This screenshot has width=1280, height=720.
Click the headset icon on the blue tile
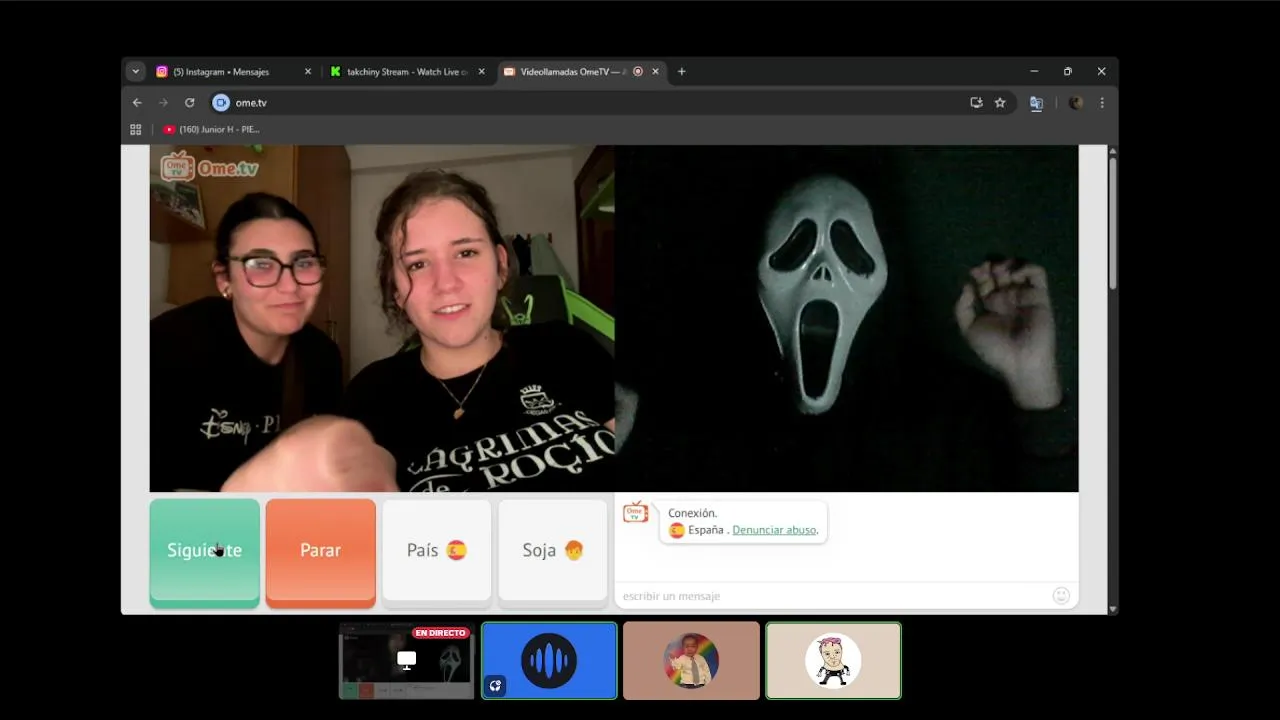[x=495, y=686]
